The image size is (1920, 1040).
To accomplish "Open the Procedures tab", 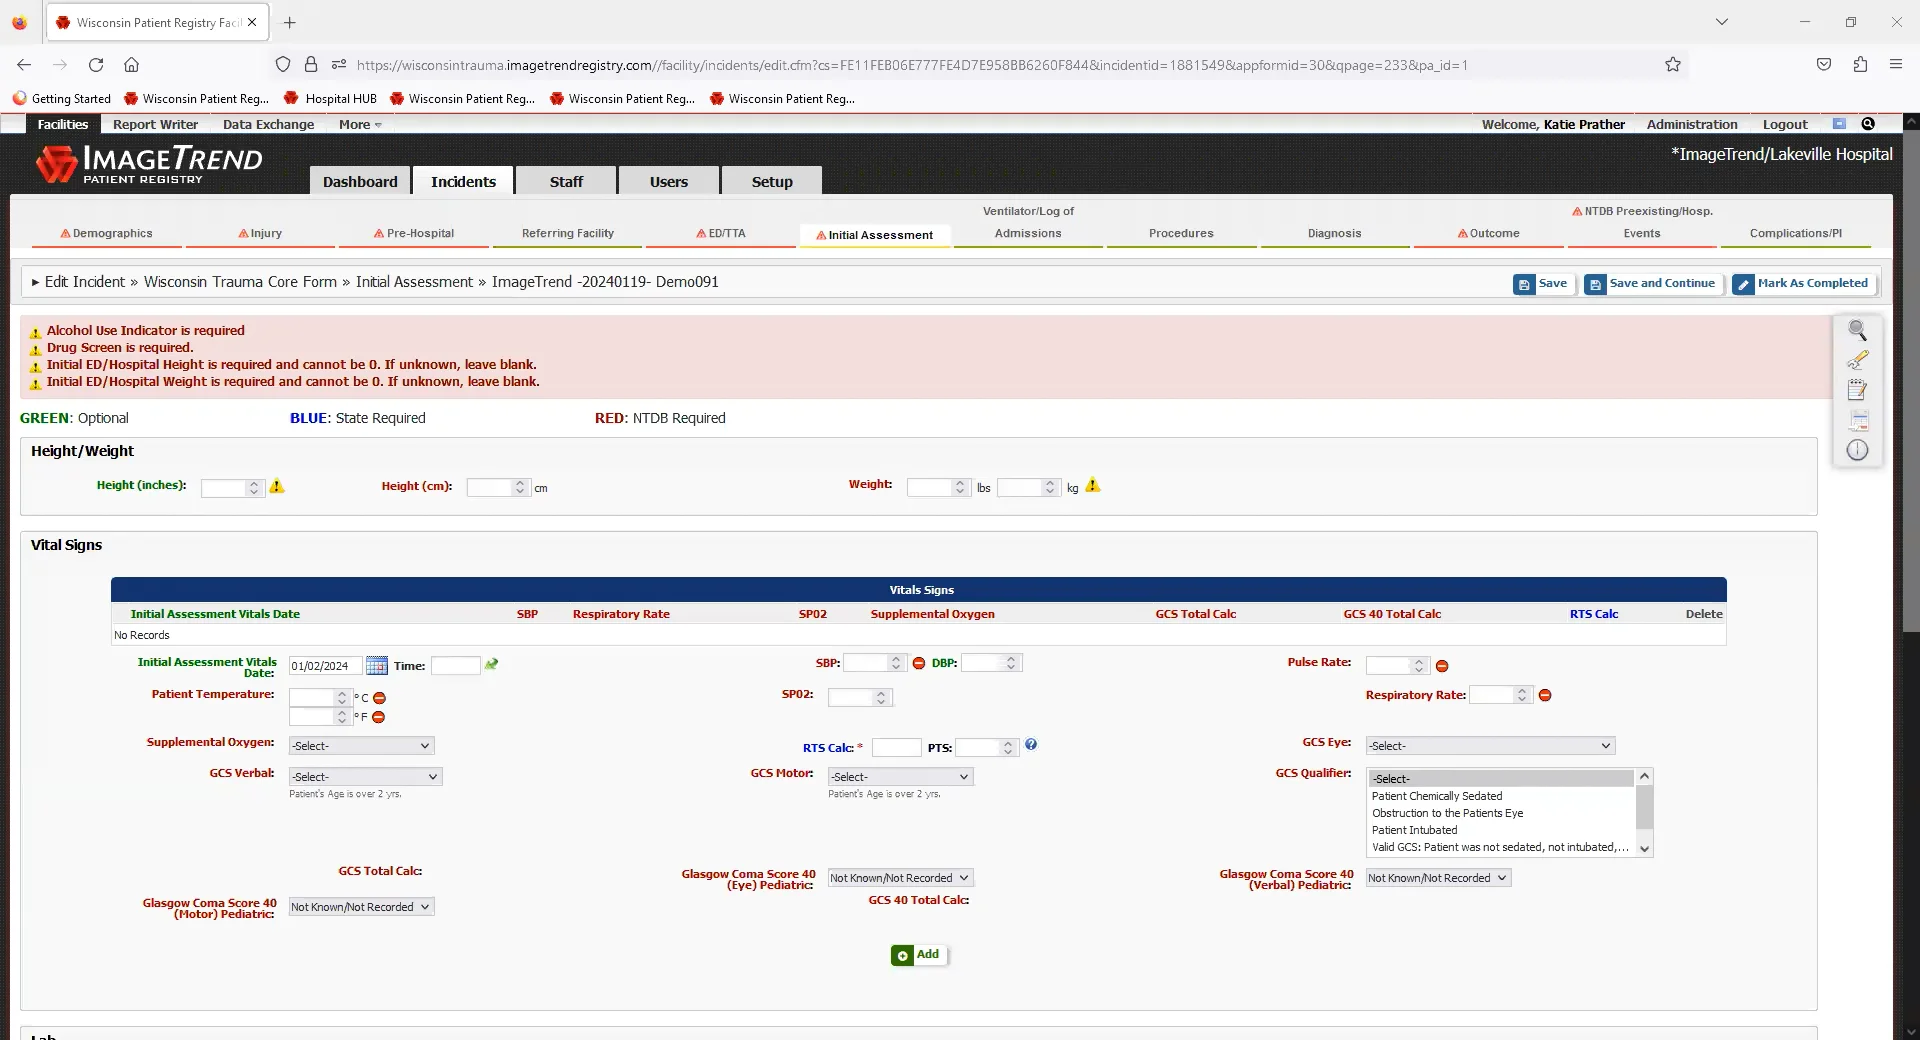I will pos(1181,233).
